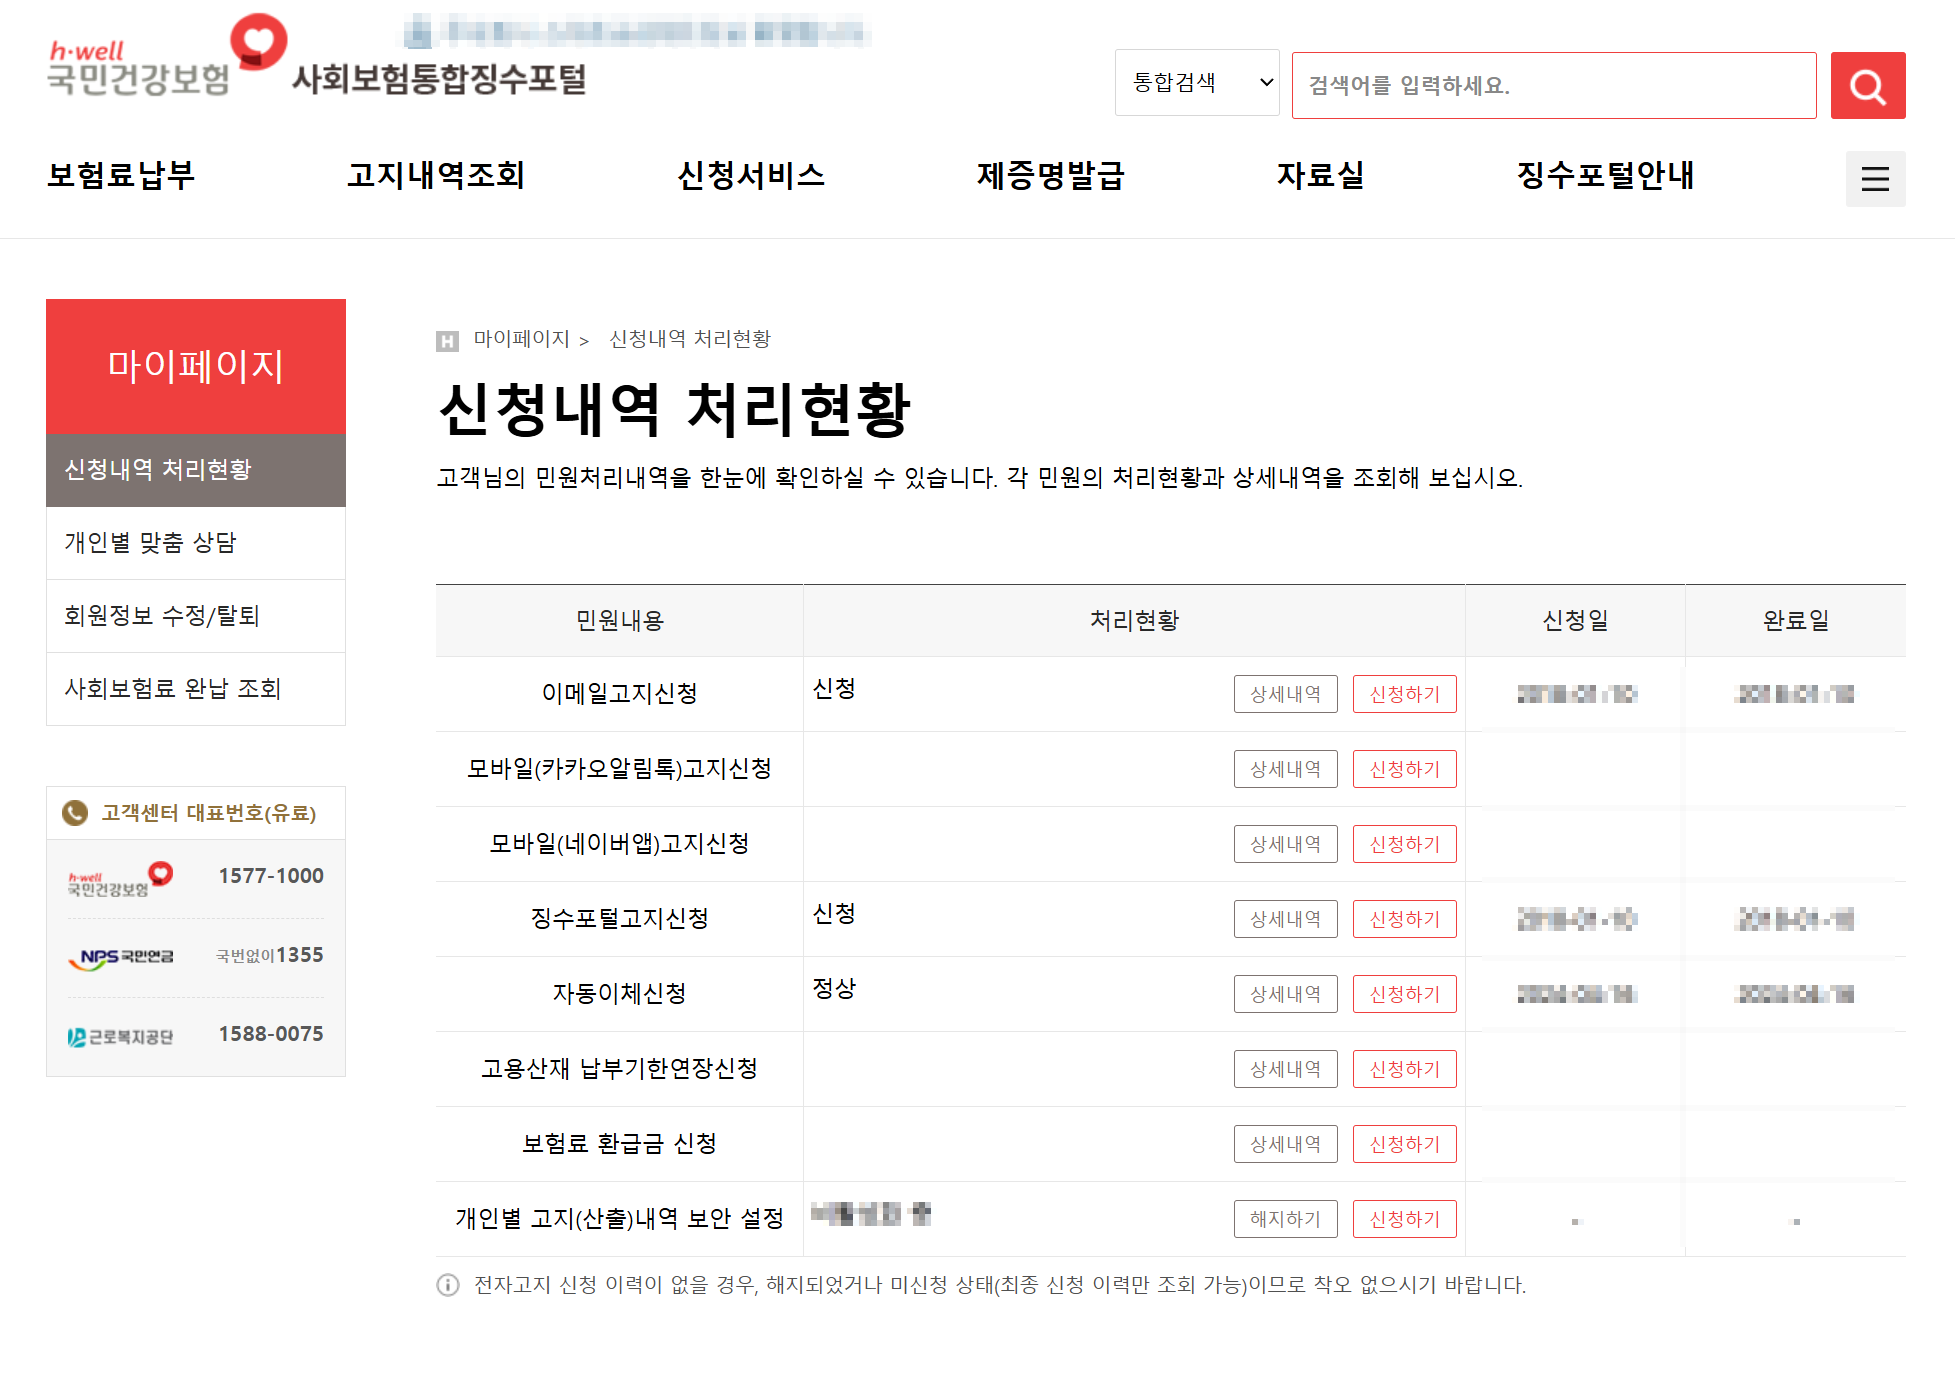Open the hamburger full menu icon

click(1874, 179)
